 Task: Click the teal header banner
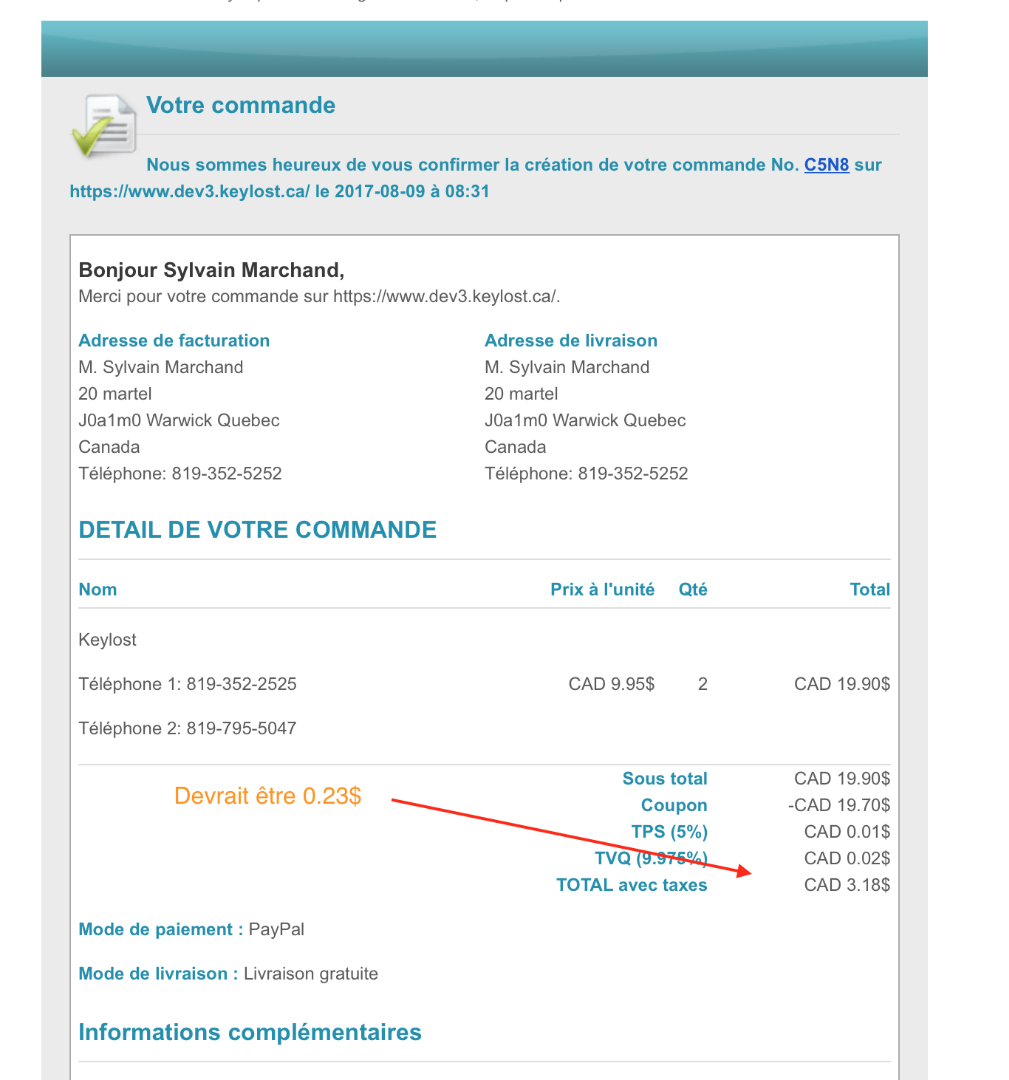484,49
